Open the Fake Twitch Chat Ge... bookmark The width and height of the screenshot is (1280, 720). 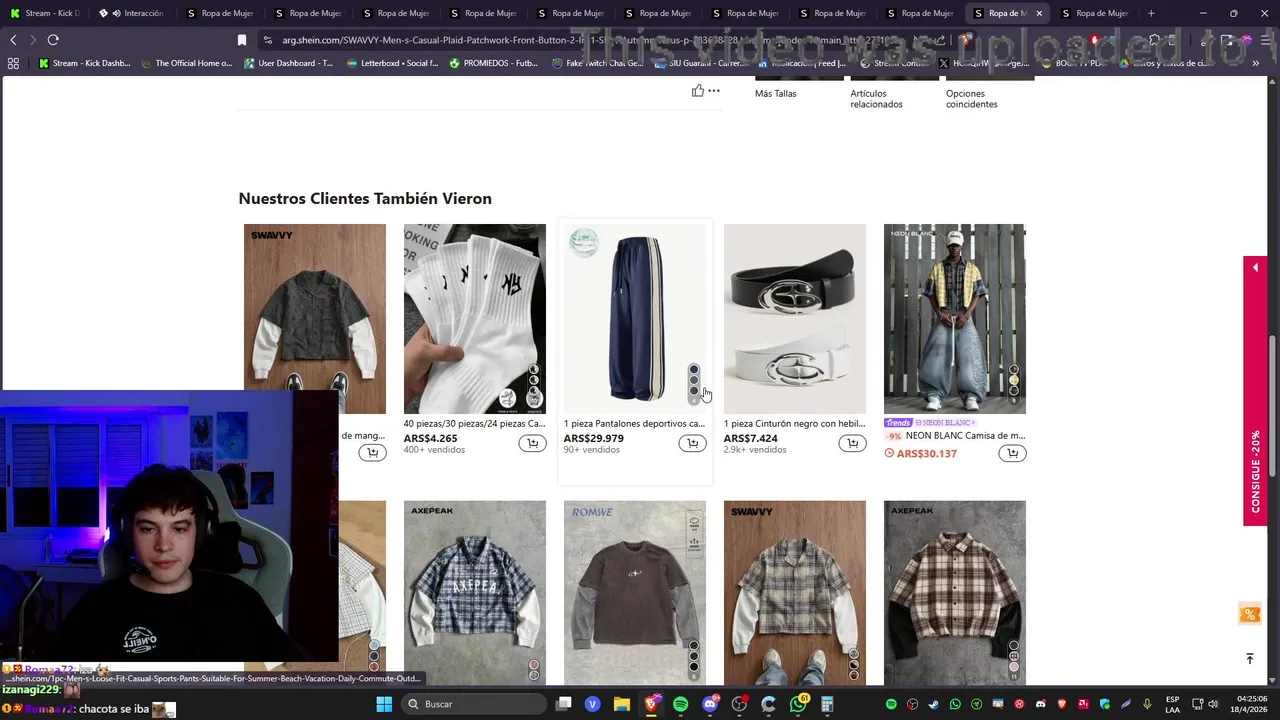pos(597,63)
